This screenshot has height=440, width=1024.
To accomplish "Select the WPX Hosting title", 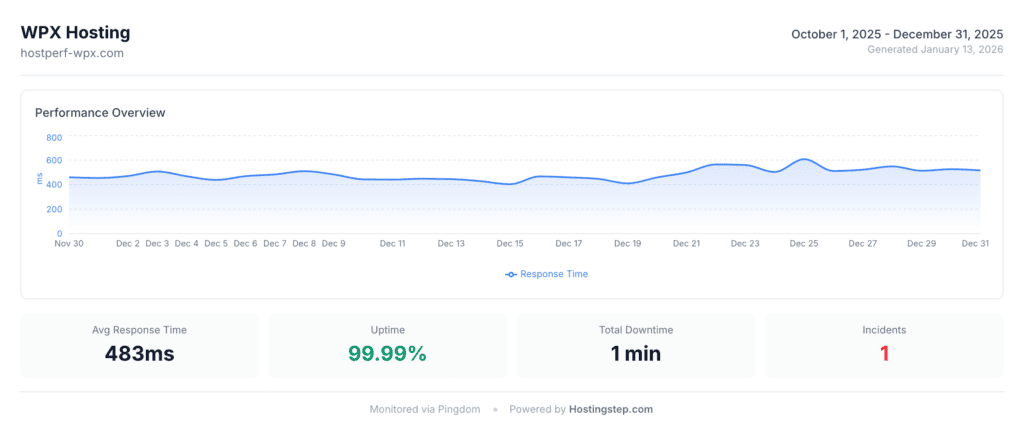I will click(75, 33).
